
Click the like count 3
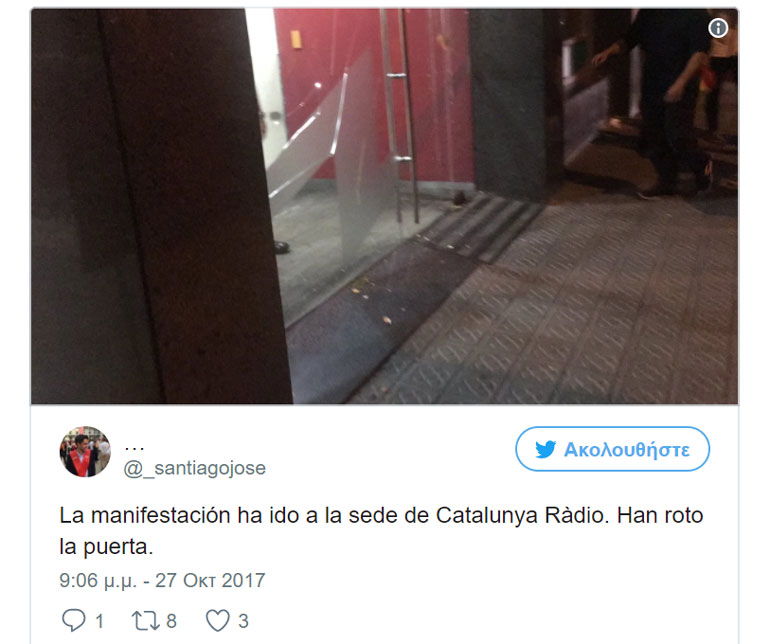[x=243, y=621]
